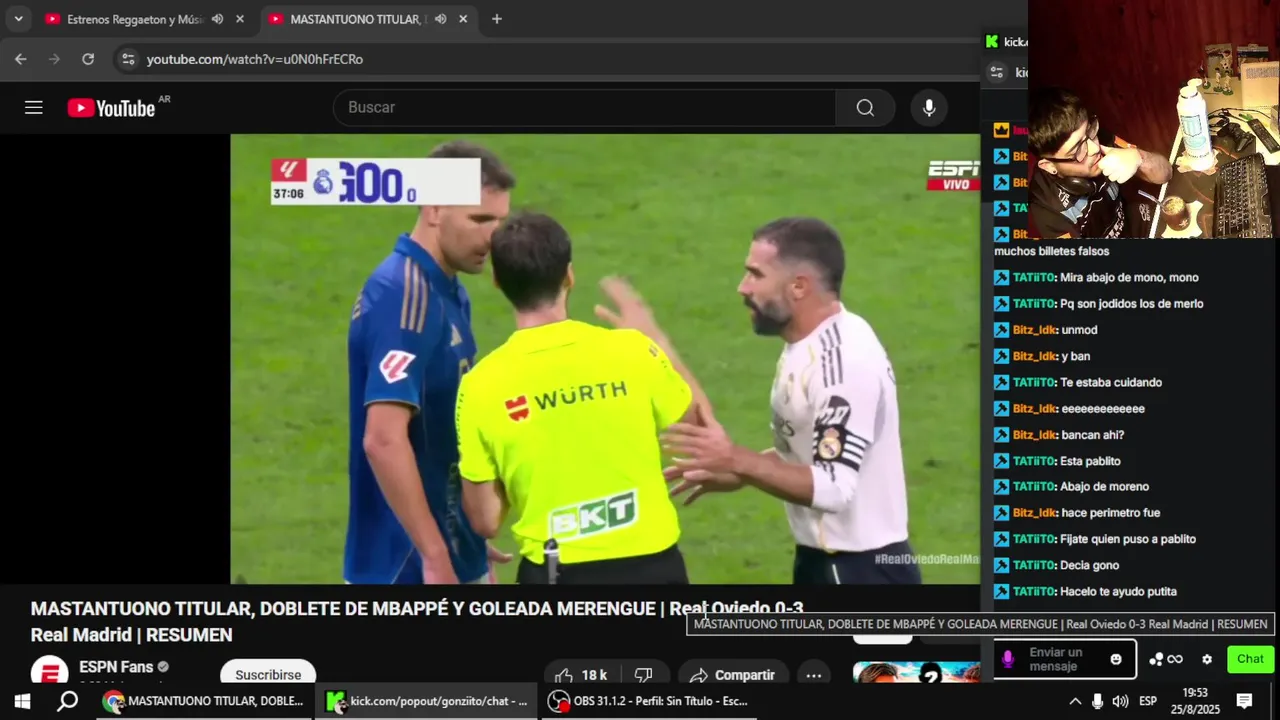Click the Kick logo in chat popout
Screen dimensions: 1280x720
[x=992, y=41]
